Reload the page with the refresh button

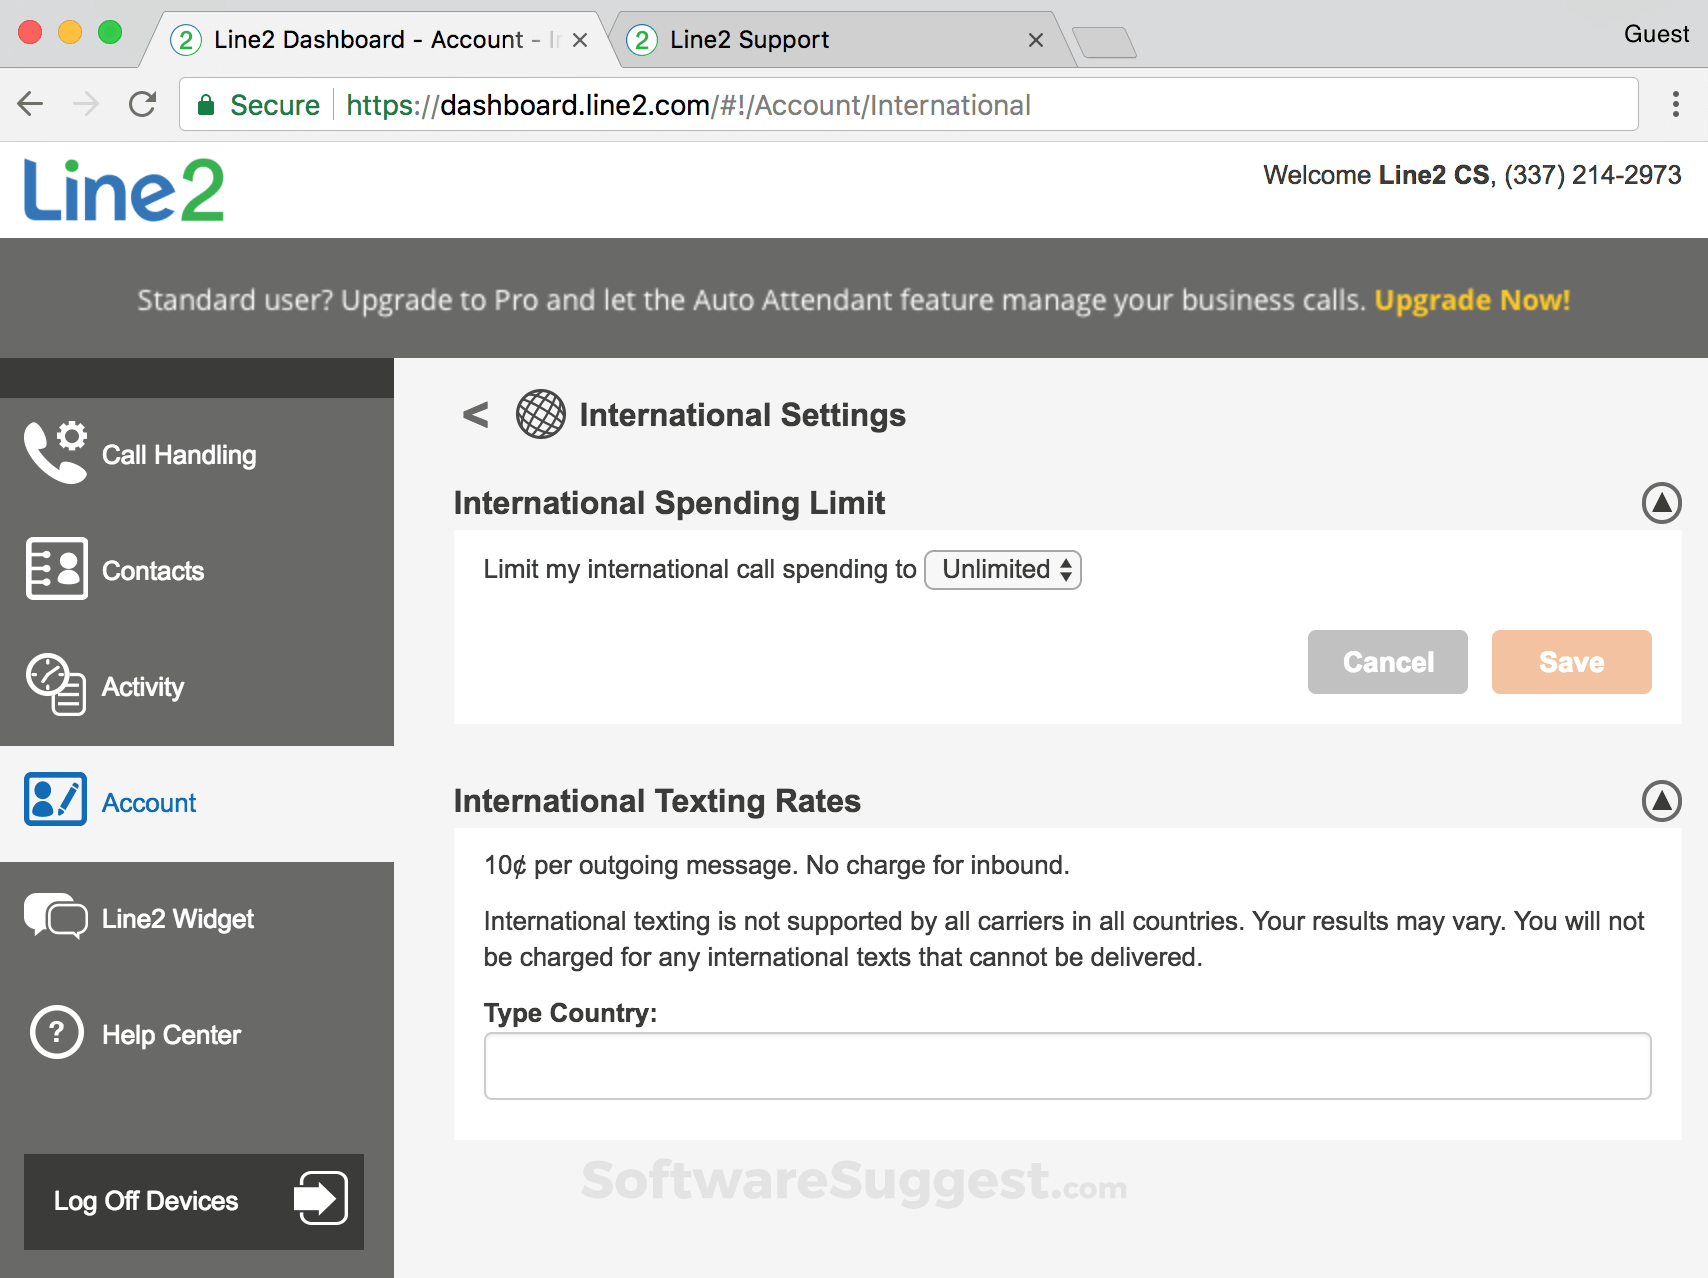[x=143, y=105]
